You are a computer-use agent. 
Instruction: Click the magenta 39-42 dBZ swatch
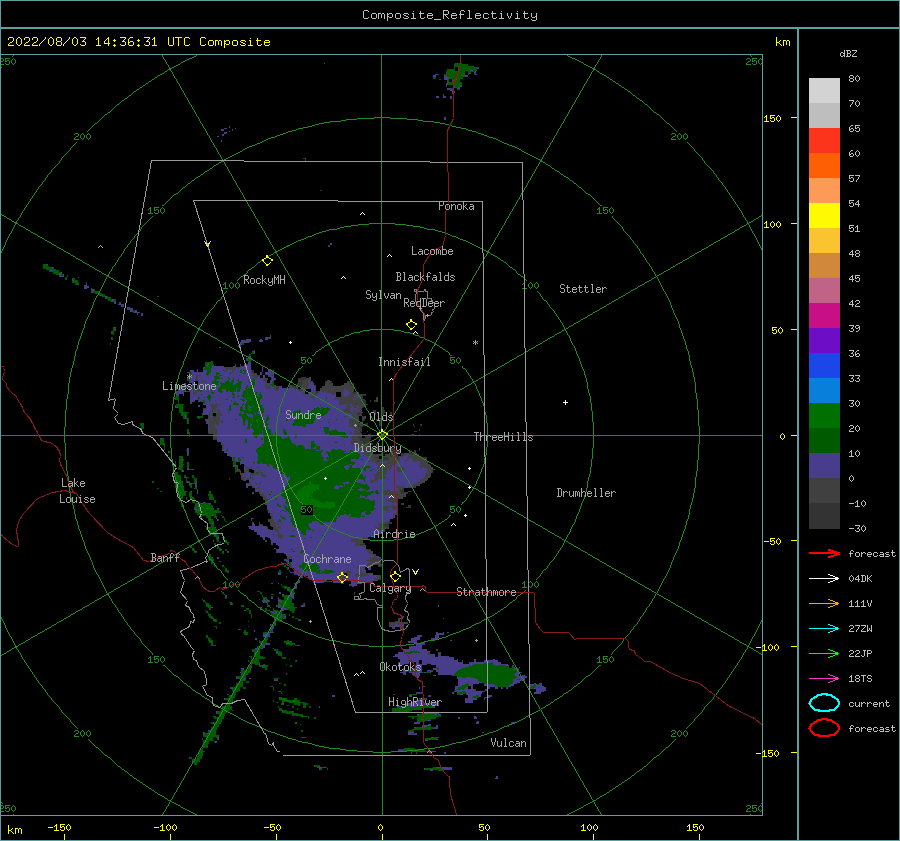824,315
